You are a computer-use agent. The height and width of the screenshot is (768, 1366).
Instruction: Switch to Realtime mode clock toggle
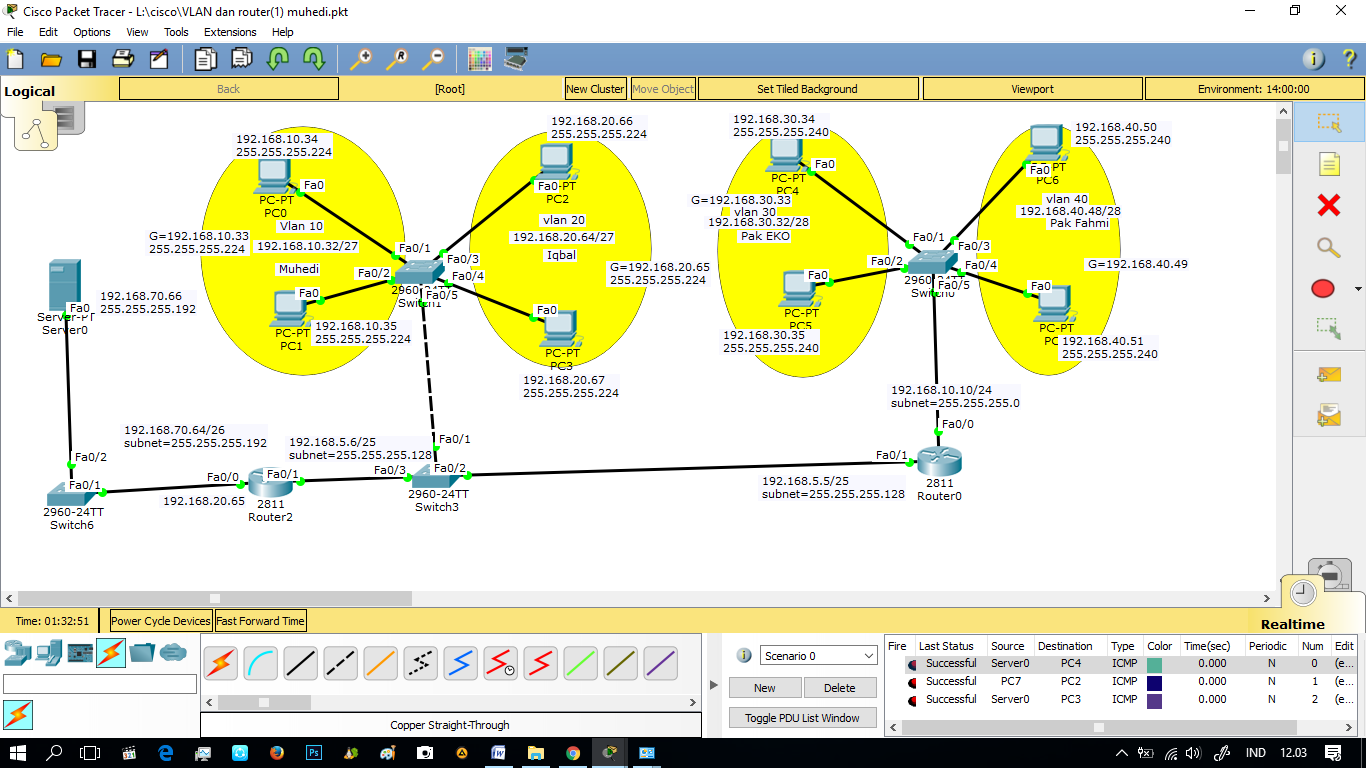tap(1301, 593)
